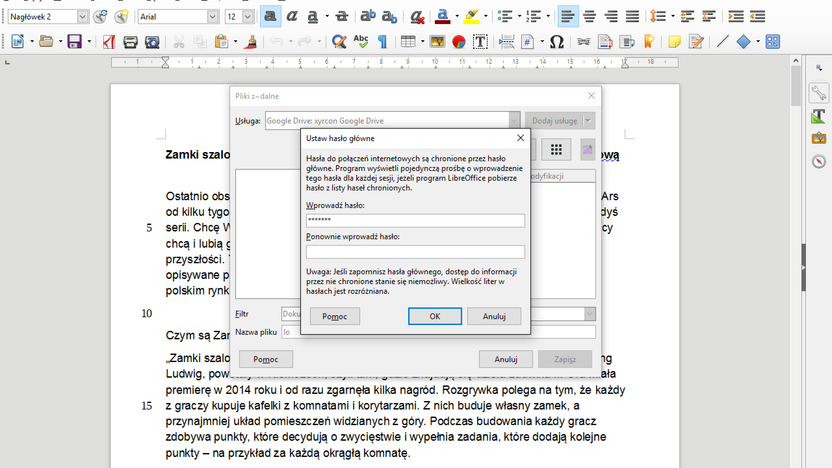This screenshot has height=468, width=832.
Task: Toggle track changes recording
Action: click(x=696, y=41)
